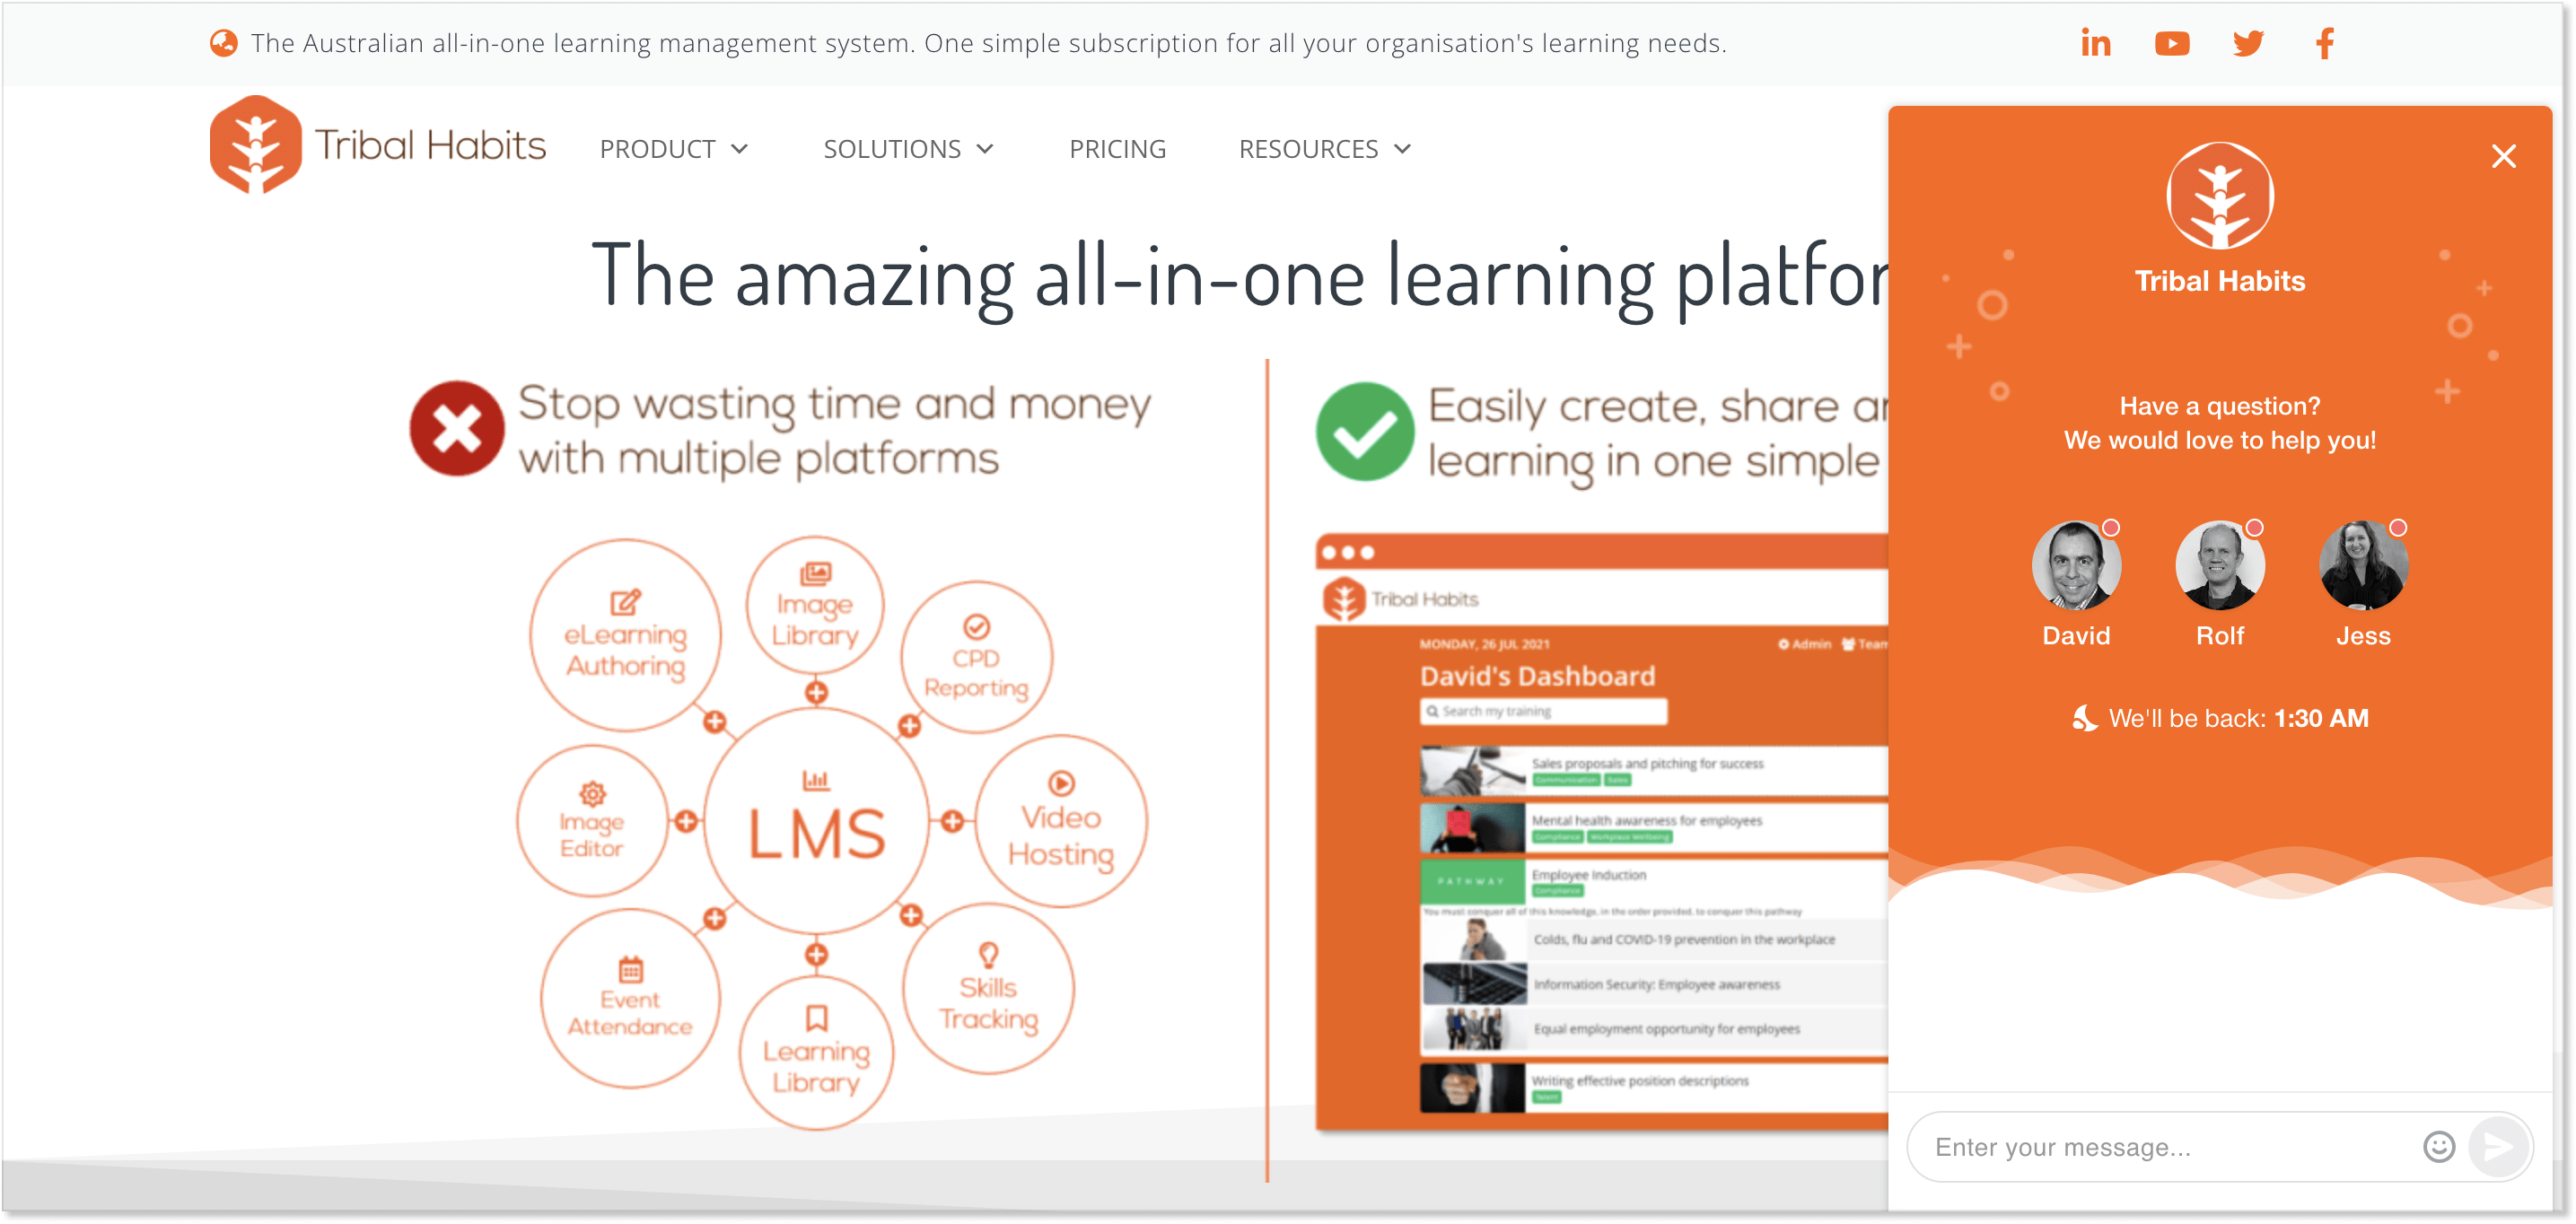
Task: Click the green PATHWAY thumbnail
Action: click(1471, 881)
